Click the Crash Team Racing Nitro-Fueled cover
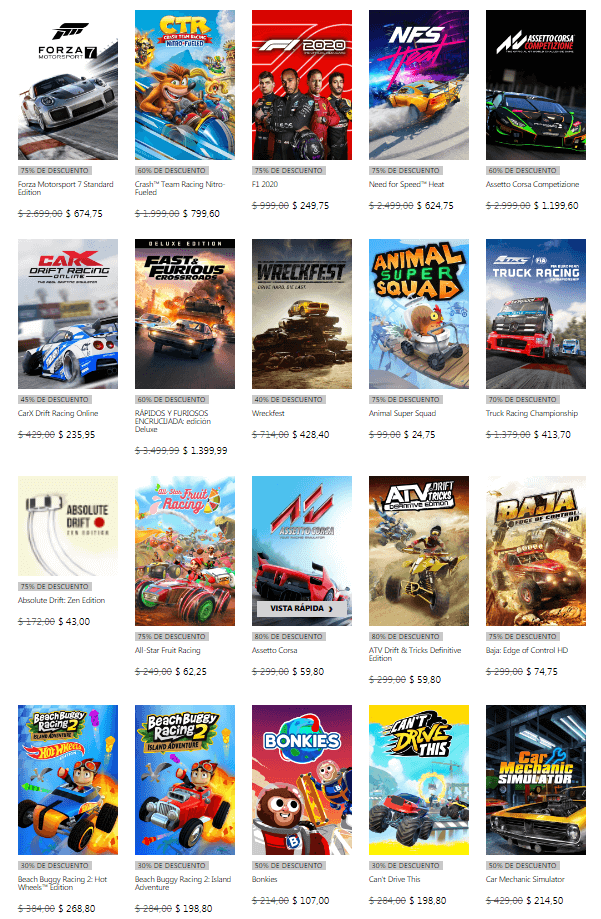Viewport: 601px width, 919px height. [x=185, y=84]
